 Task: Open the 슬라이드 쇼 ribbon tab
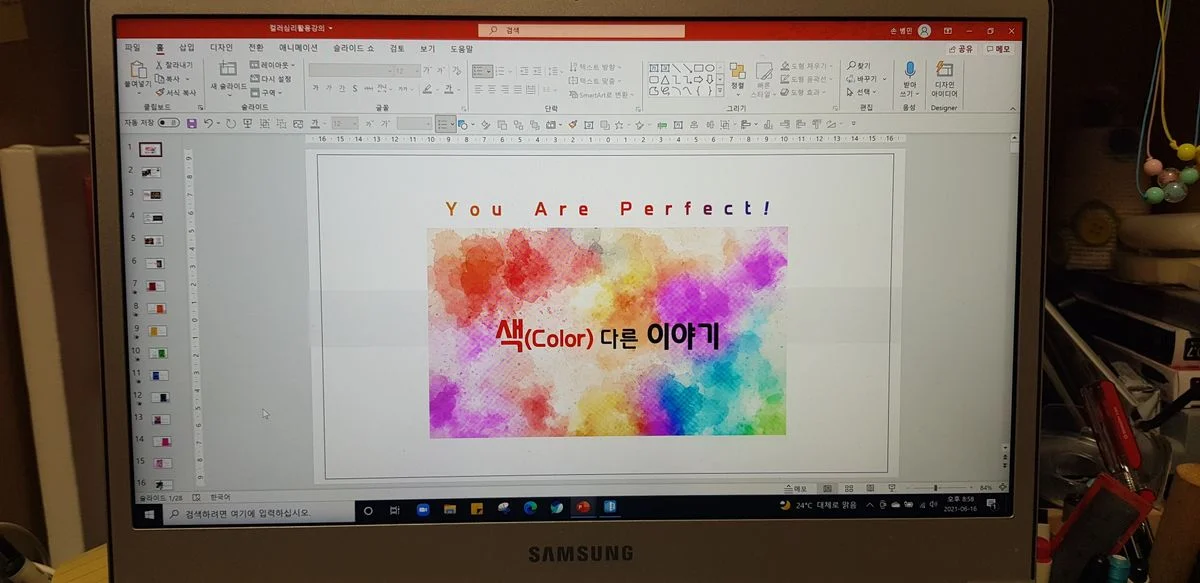354,48
